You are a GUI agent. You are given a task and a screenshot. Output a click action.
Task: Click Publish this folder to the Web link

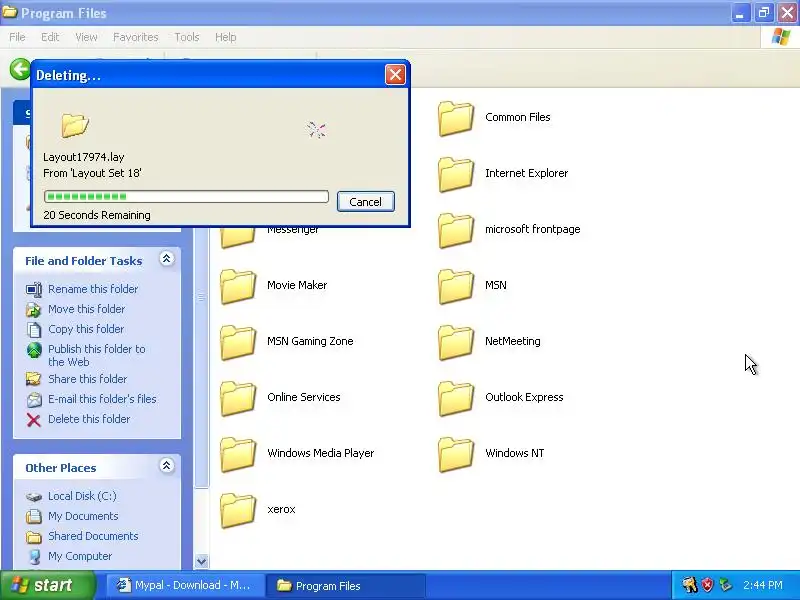(x=96, y=356)
